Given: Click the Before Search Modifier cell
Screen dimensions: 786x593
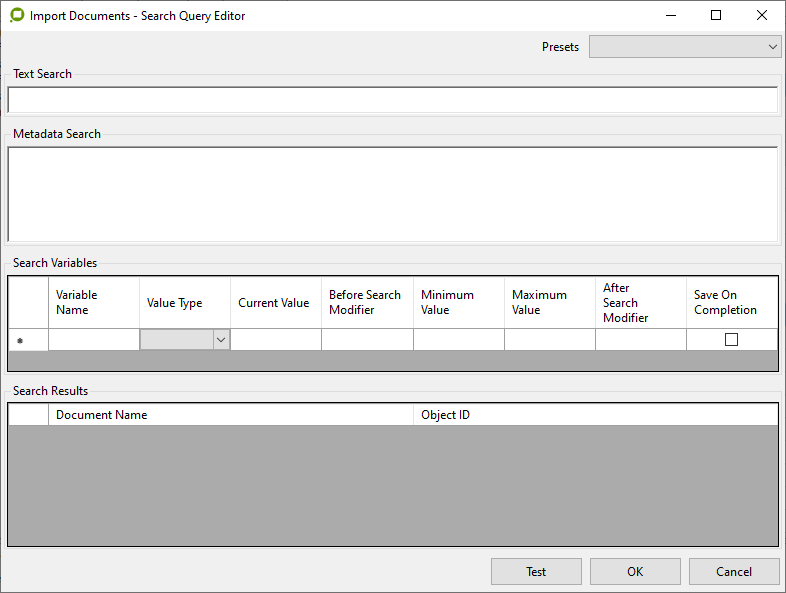Looking at the screenshot, I should pos(367,340).
